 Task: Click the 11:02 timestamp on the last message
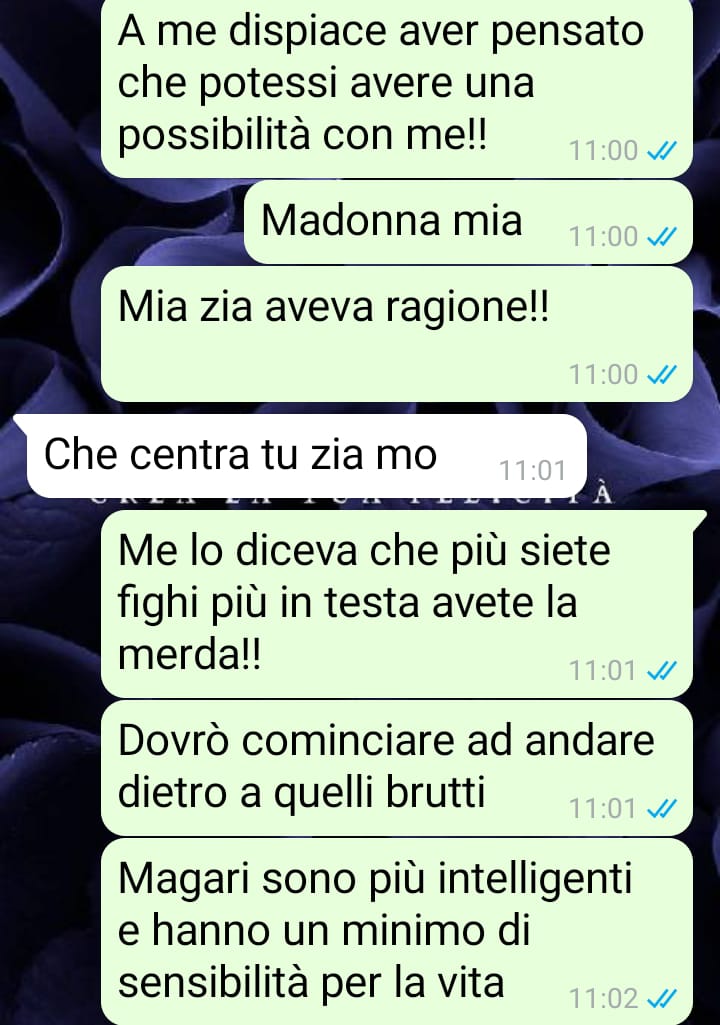point(603,999)
